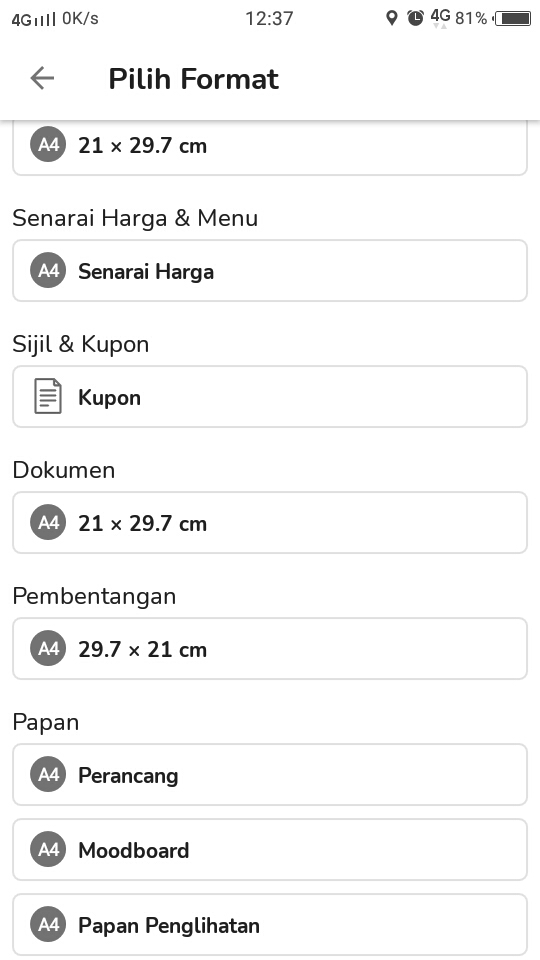Tap A4 icon in Dokumen format row
The height and width of the screenshot is (960, 540).
coord(48,523)
